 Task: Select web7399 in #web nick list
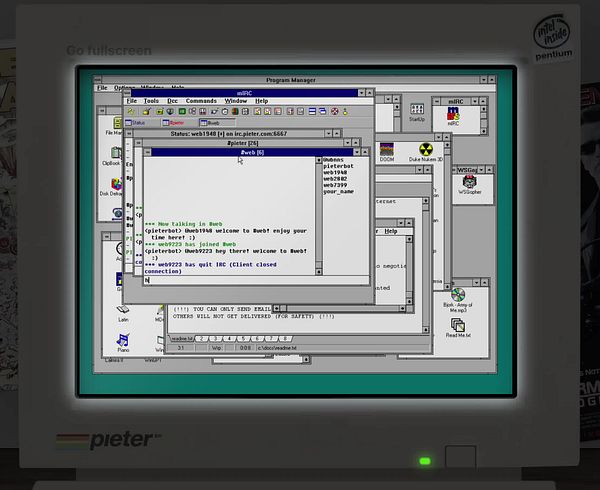[335, 185]
